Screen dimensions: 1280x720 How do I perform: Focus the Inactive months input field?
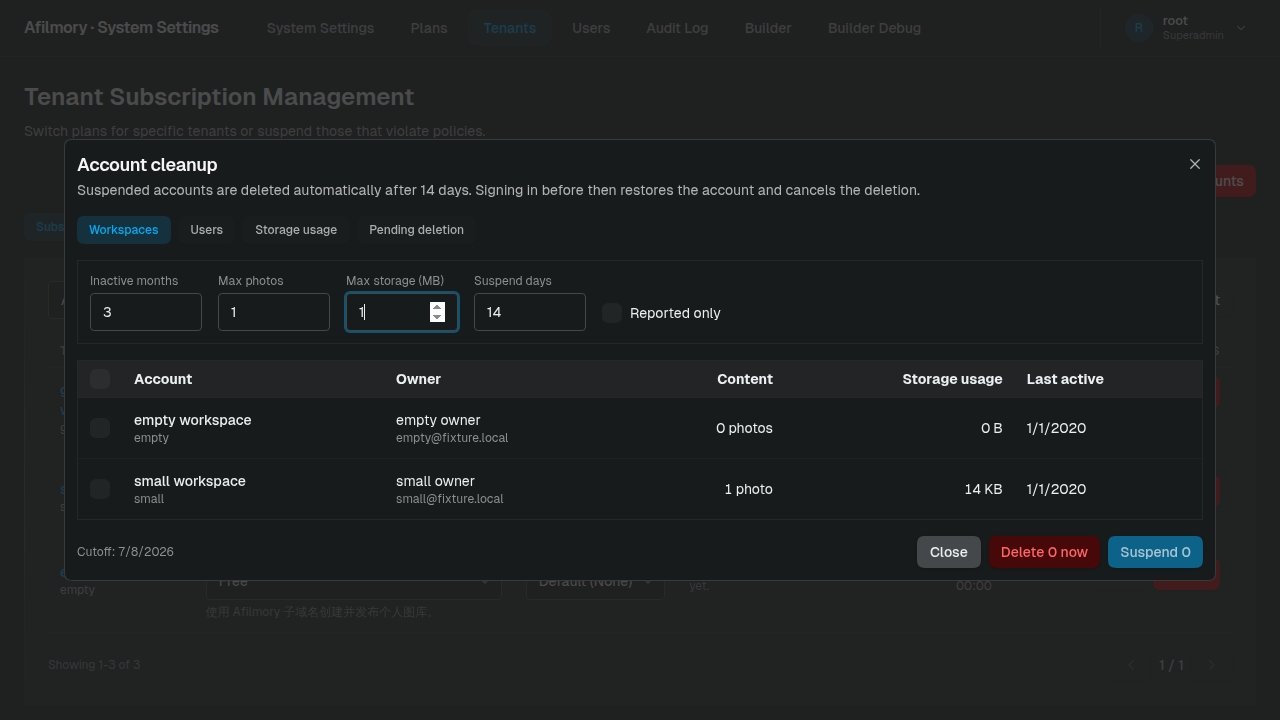[146, 312]
